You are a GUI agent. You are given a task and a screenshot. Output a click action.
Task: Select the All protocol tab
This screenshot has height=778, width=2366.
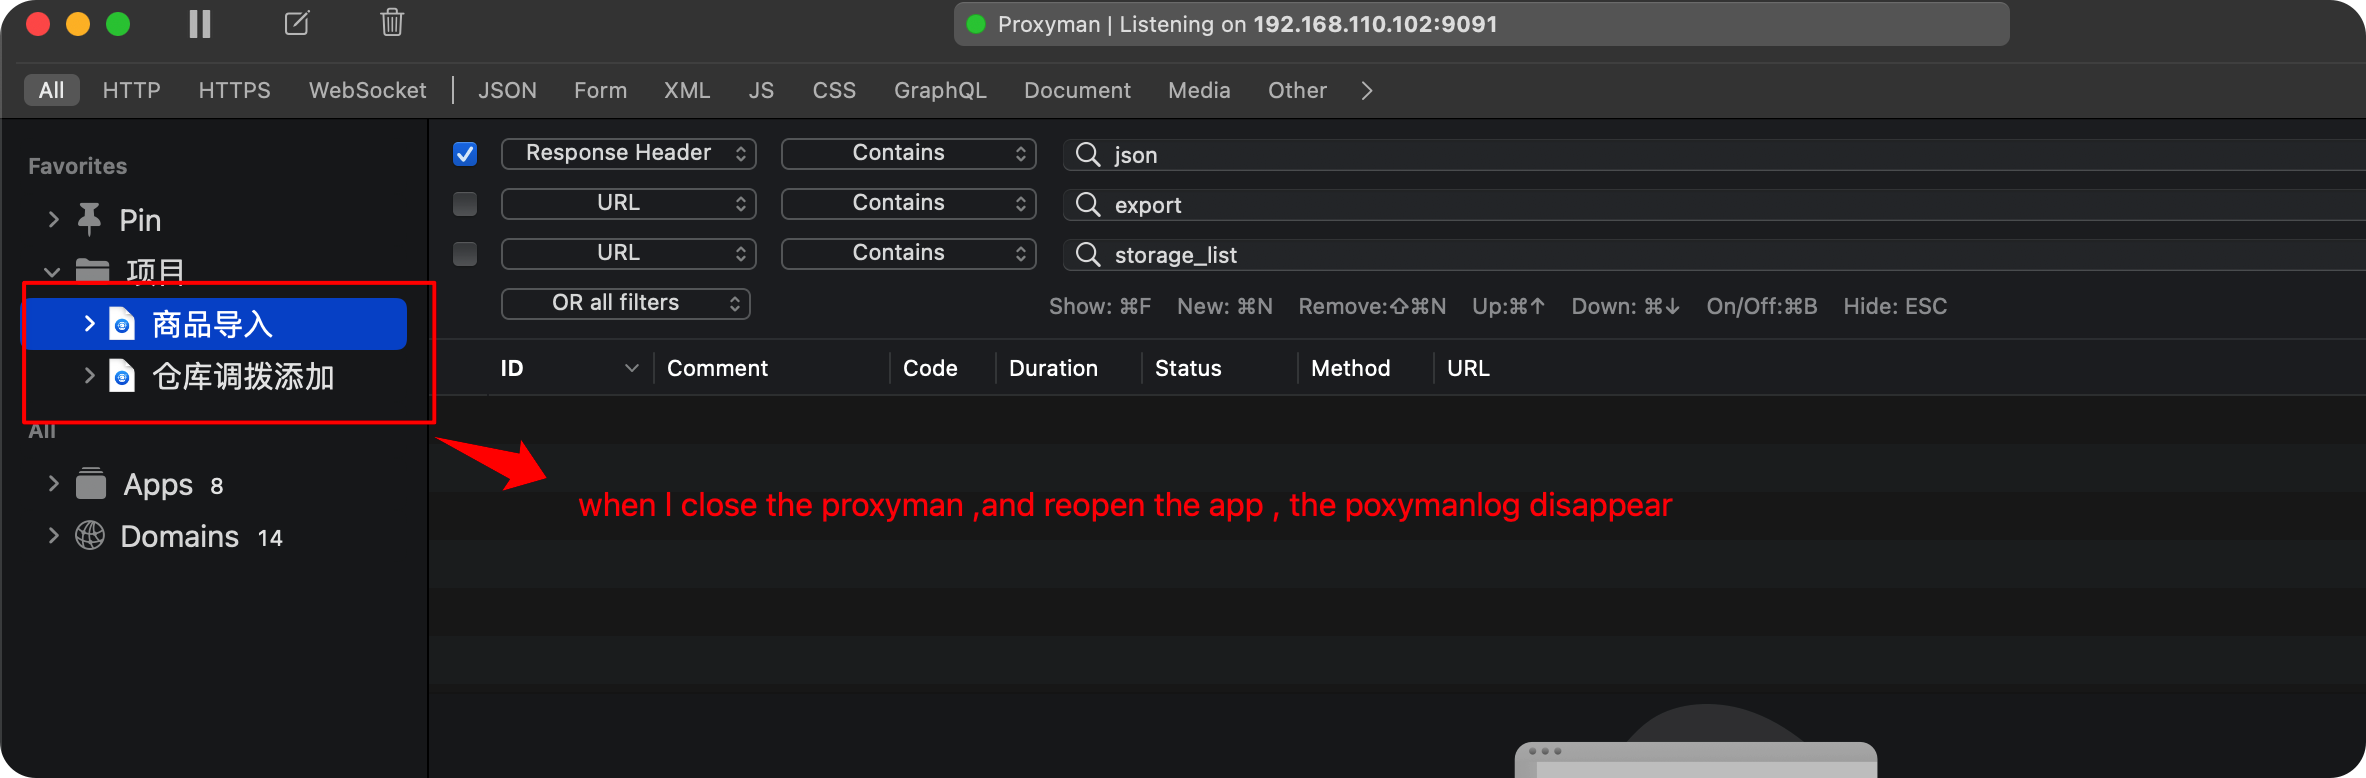(x=52, y=90)
